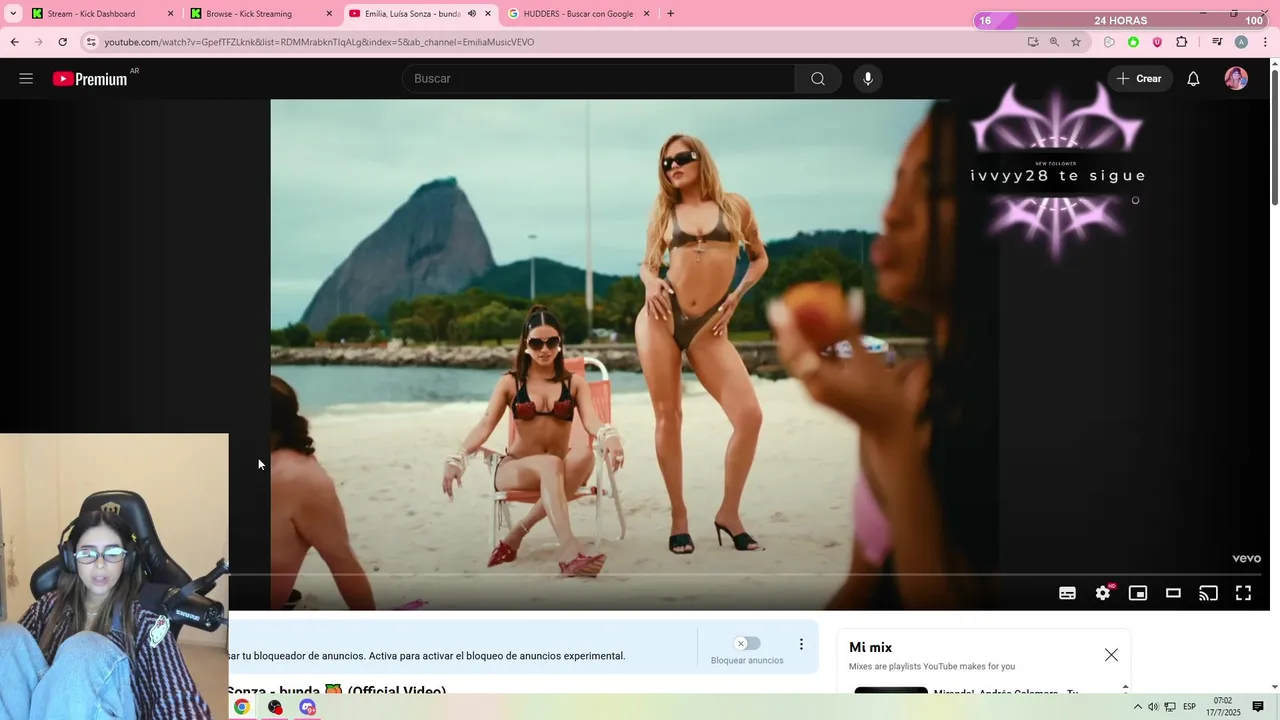
Task: Click the Crear button
Action: (1139, 79)
